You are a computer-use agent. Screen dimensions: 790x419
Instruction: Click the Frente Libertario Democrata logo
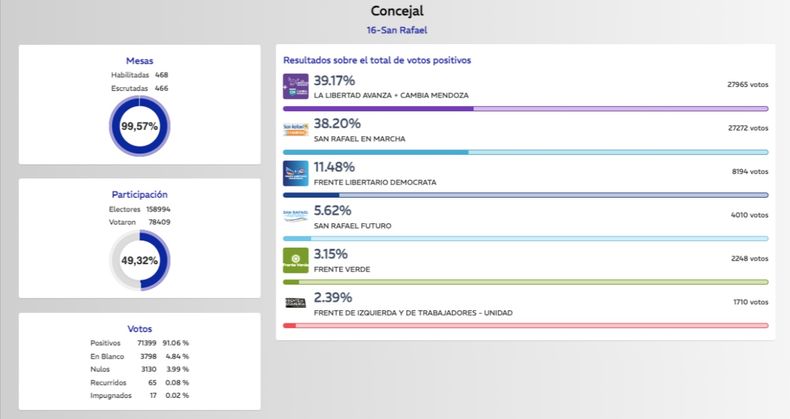point(296,173)
